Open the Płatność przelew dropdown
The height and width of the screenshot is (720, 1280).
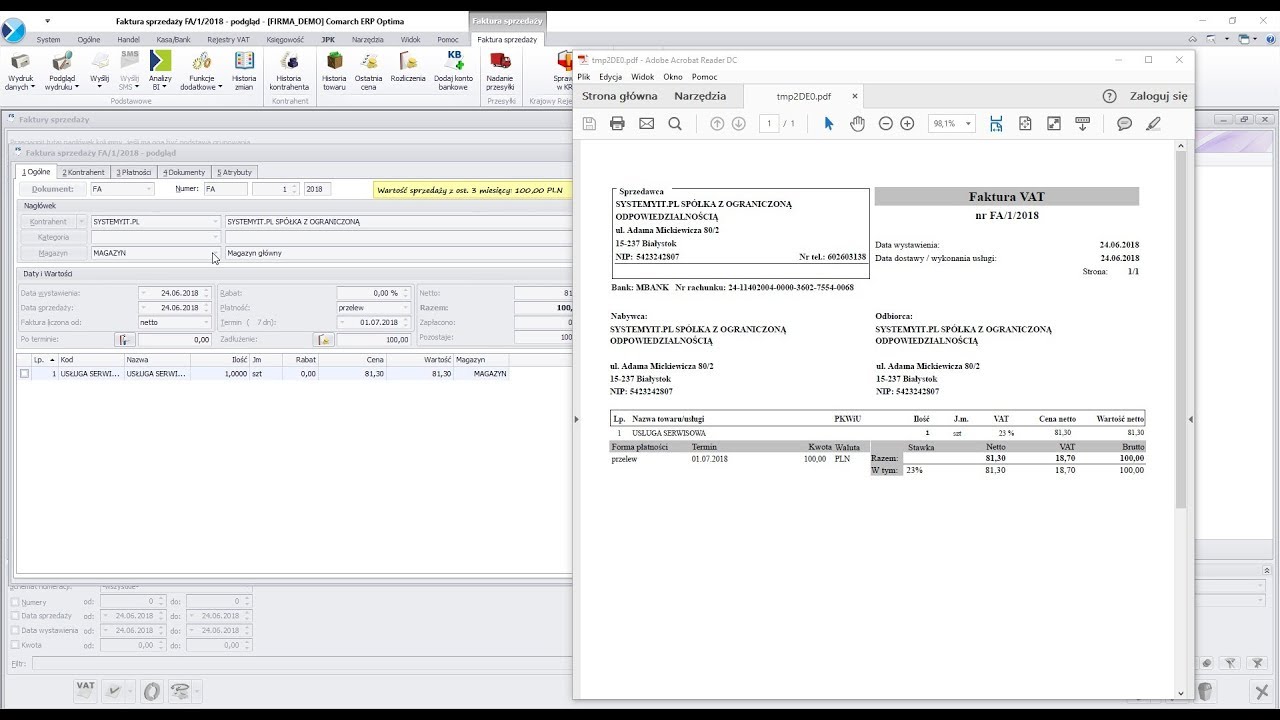pyautogui.click(x=408, y=308)
